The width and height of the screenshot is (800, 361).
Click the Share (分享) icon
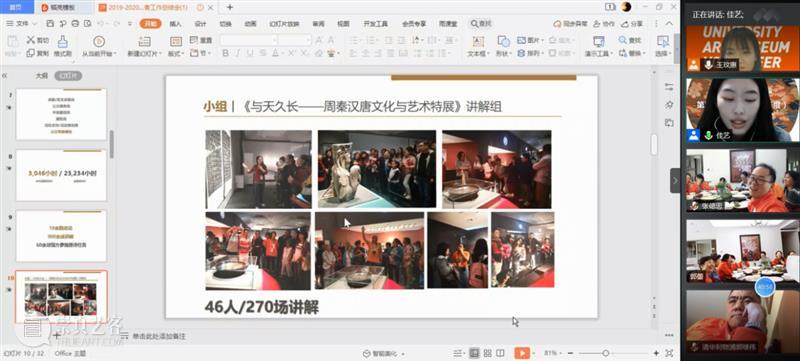[625, 23]
